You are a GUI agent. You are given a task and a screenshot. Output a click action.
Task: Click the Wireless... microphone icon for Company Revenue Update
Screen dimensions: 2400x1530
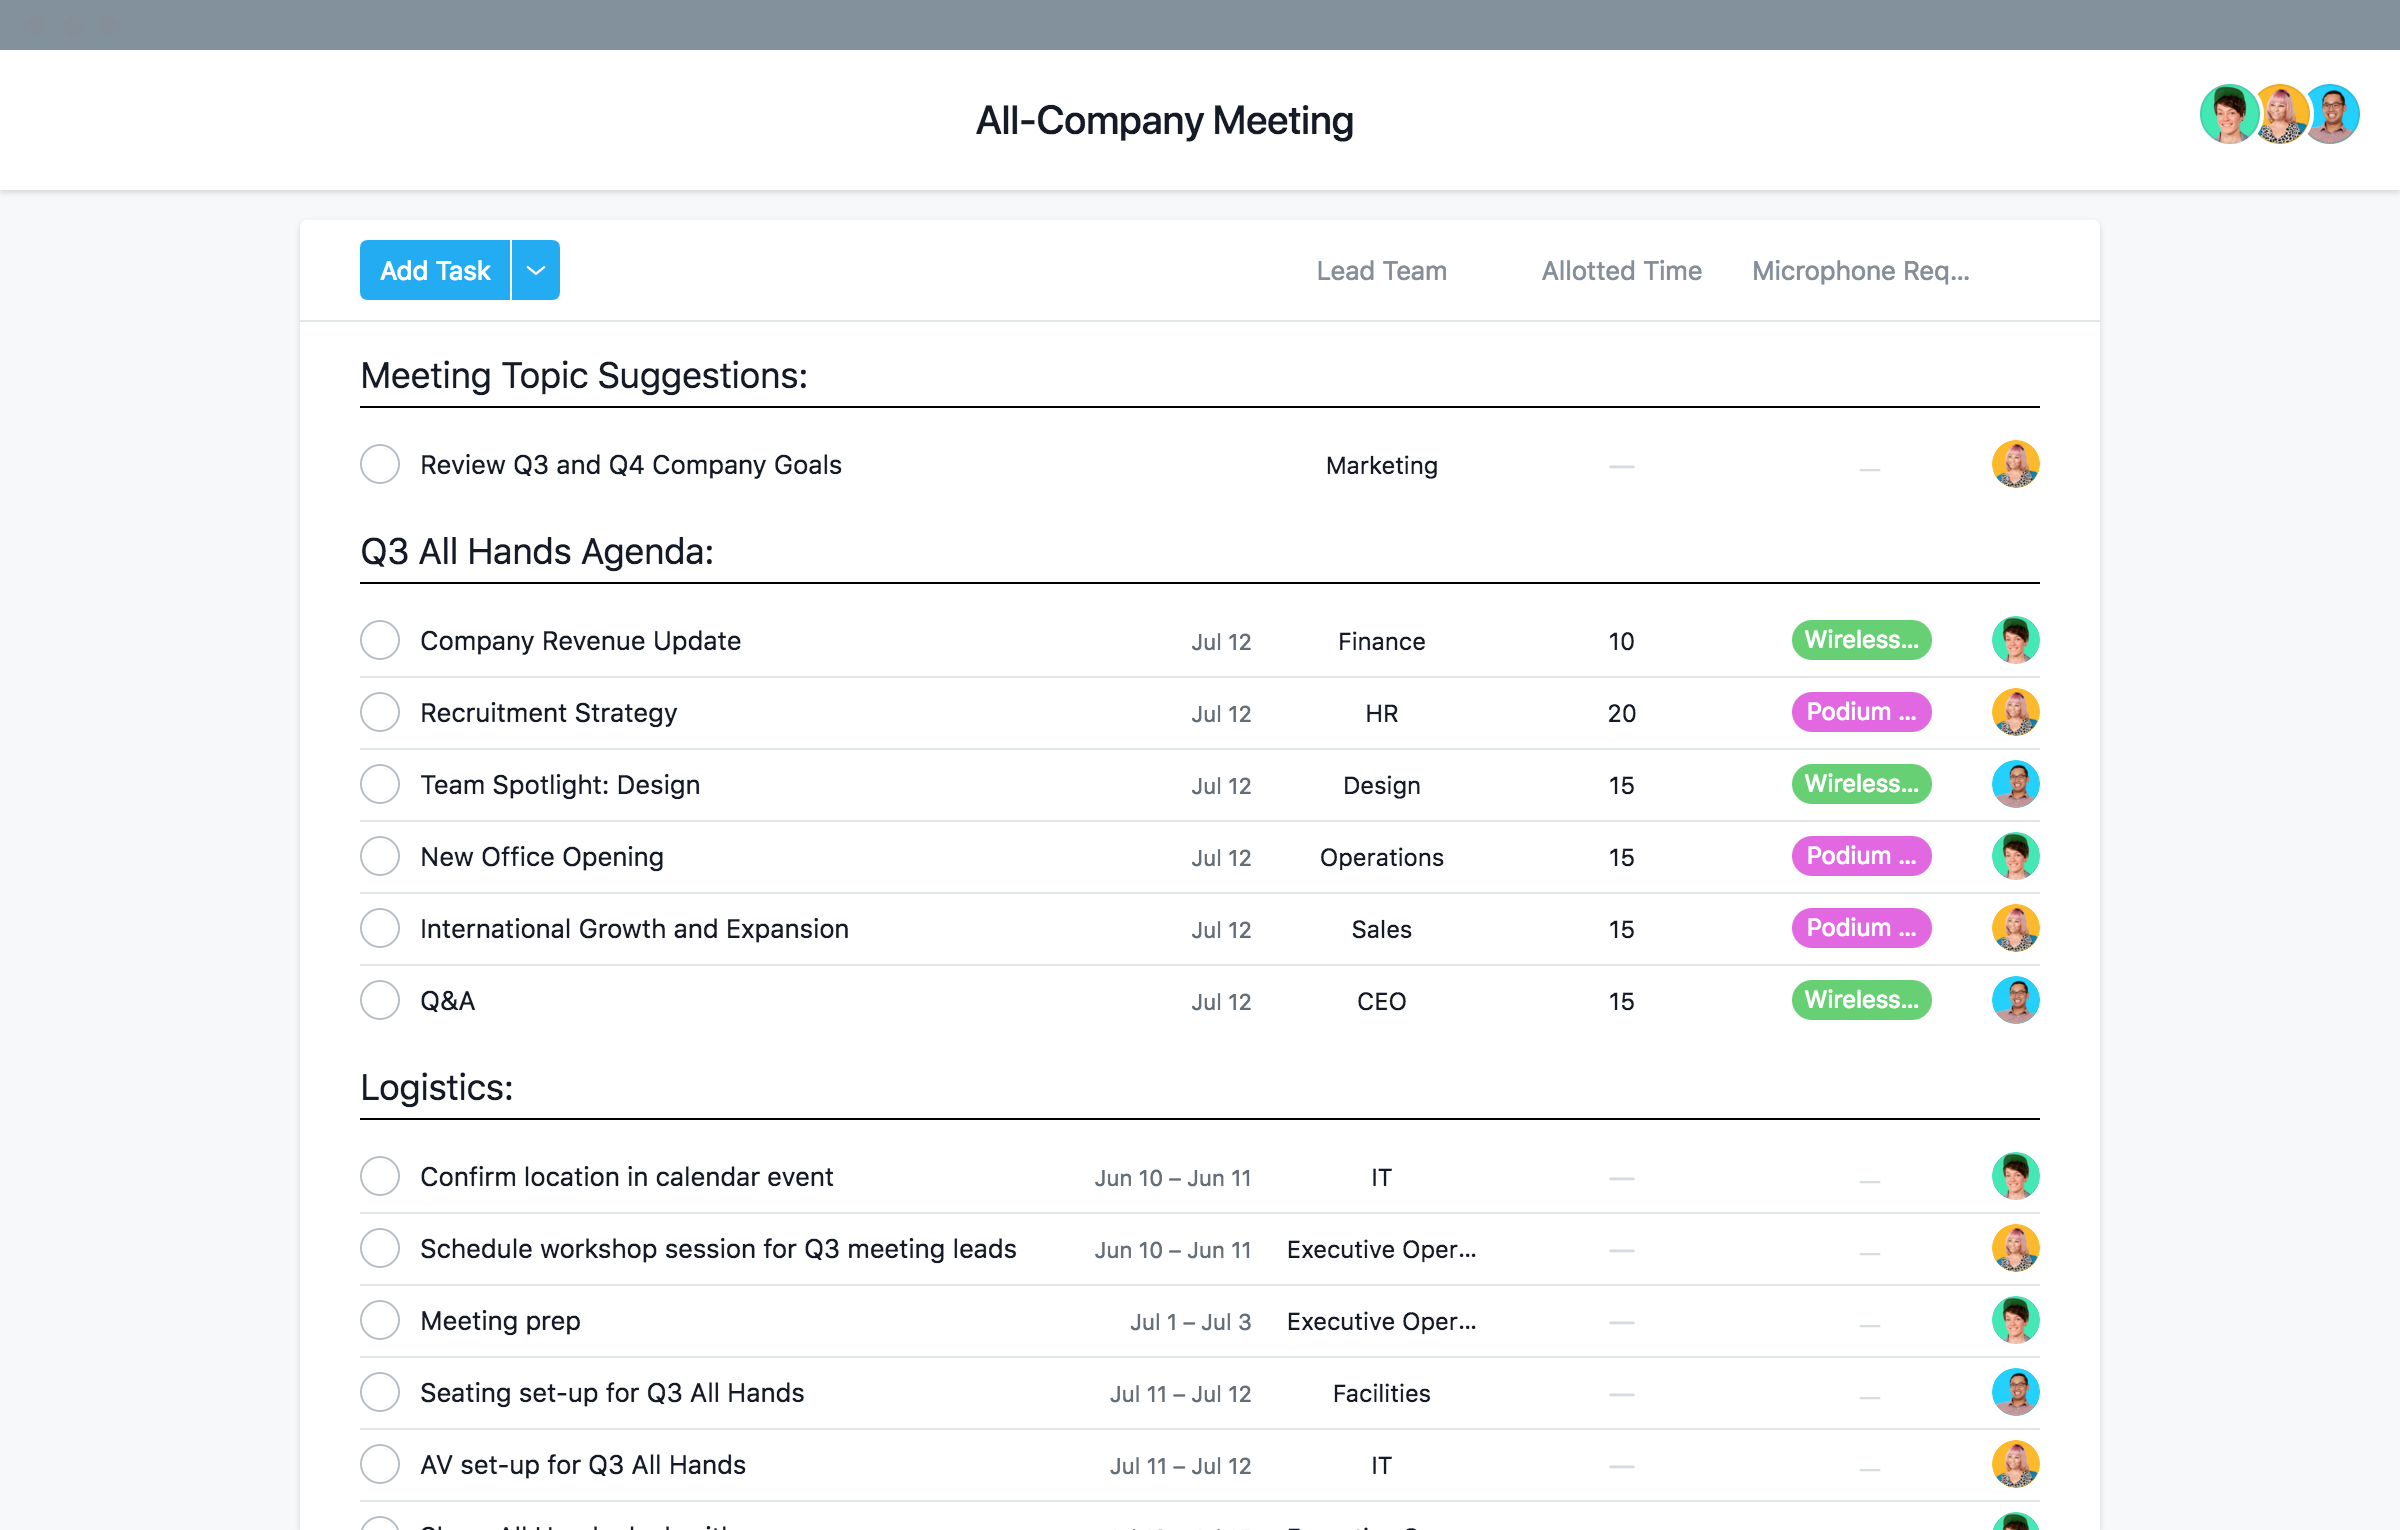coord(1859,638)
